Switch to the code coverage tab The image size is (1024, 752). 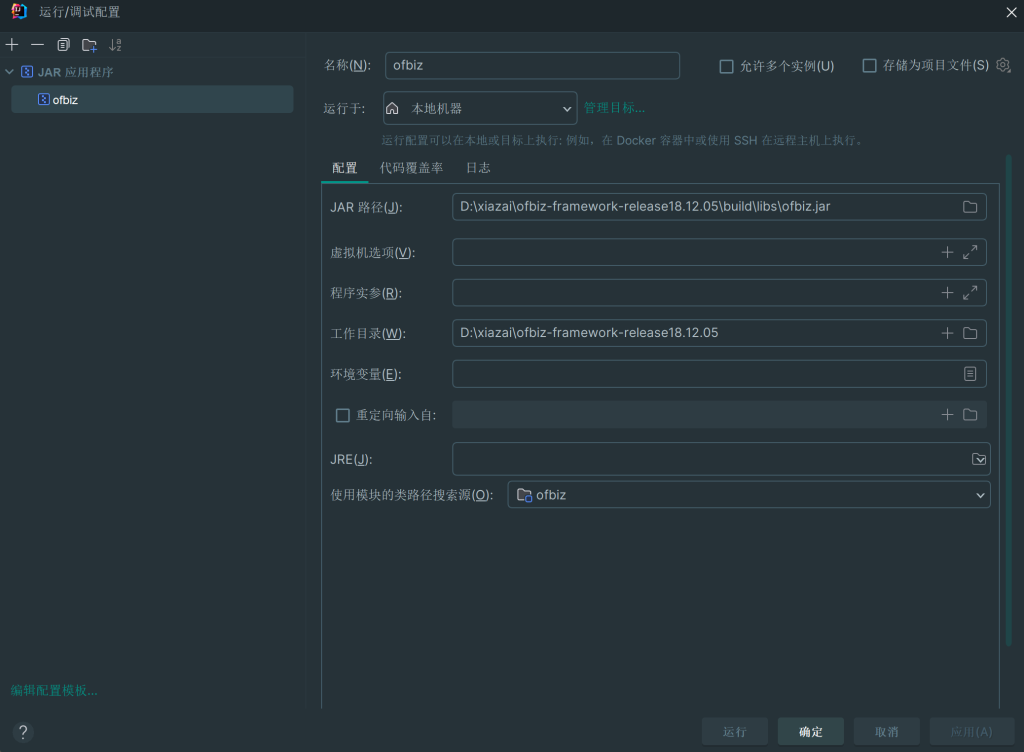click(411, 168)
